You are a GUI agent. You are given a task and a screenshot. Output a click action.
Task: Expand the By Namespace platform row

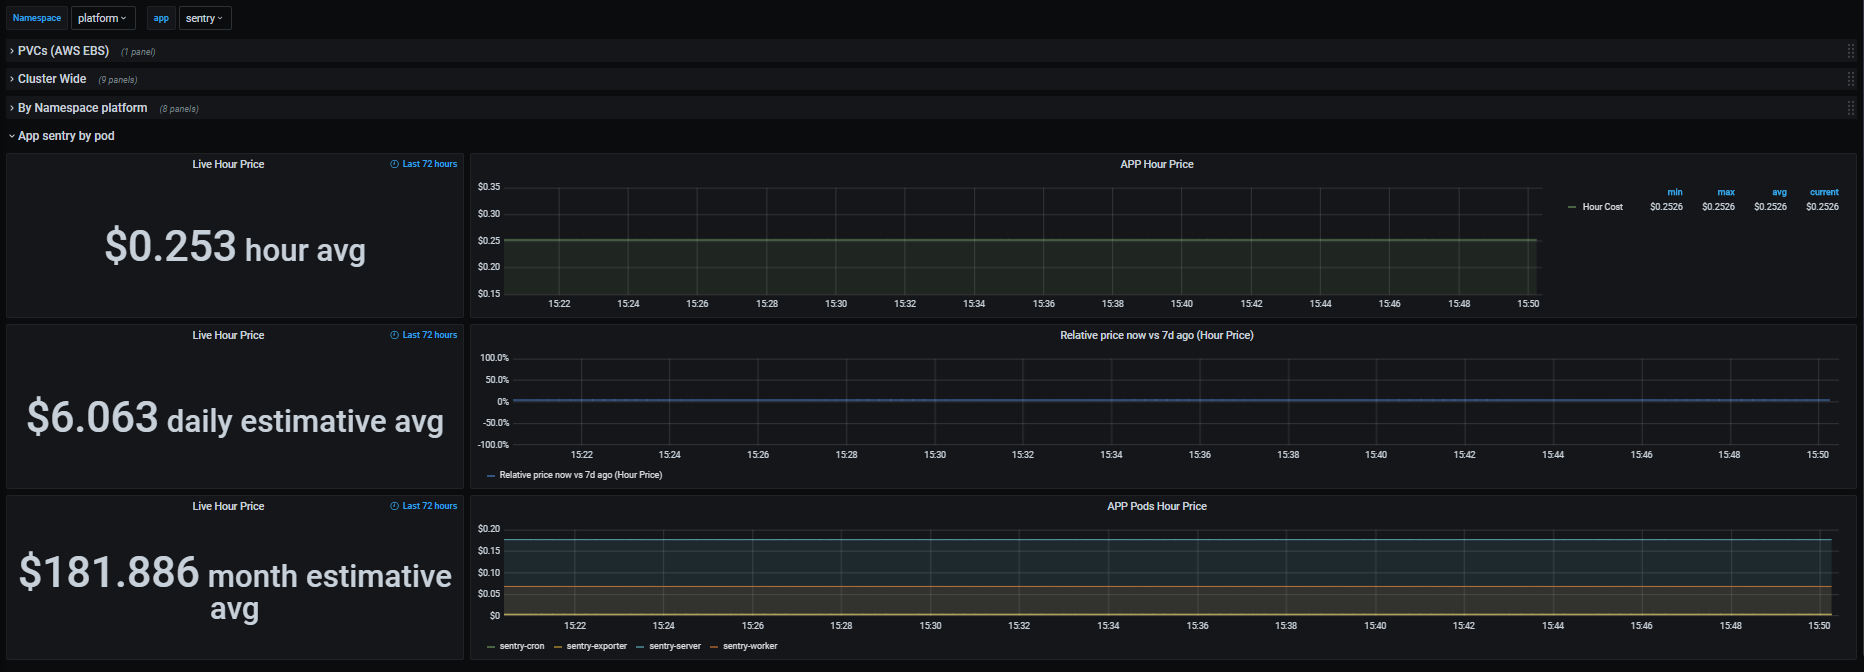82,108
